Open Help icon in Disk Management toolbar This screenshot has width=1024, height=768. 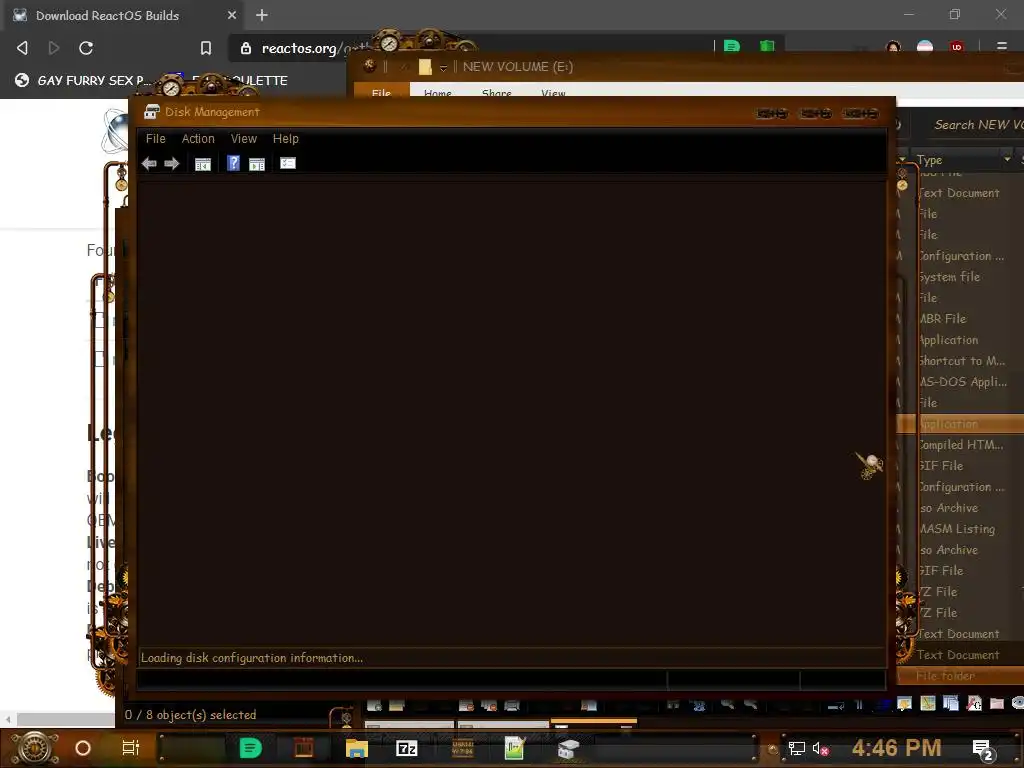click(233, 163)
